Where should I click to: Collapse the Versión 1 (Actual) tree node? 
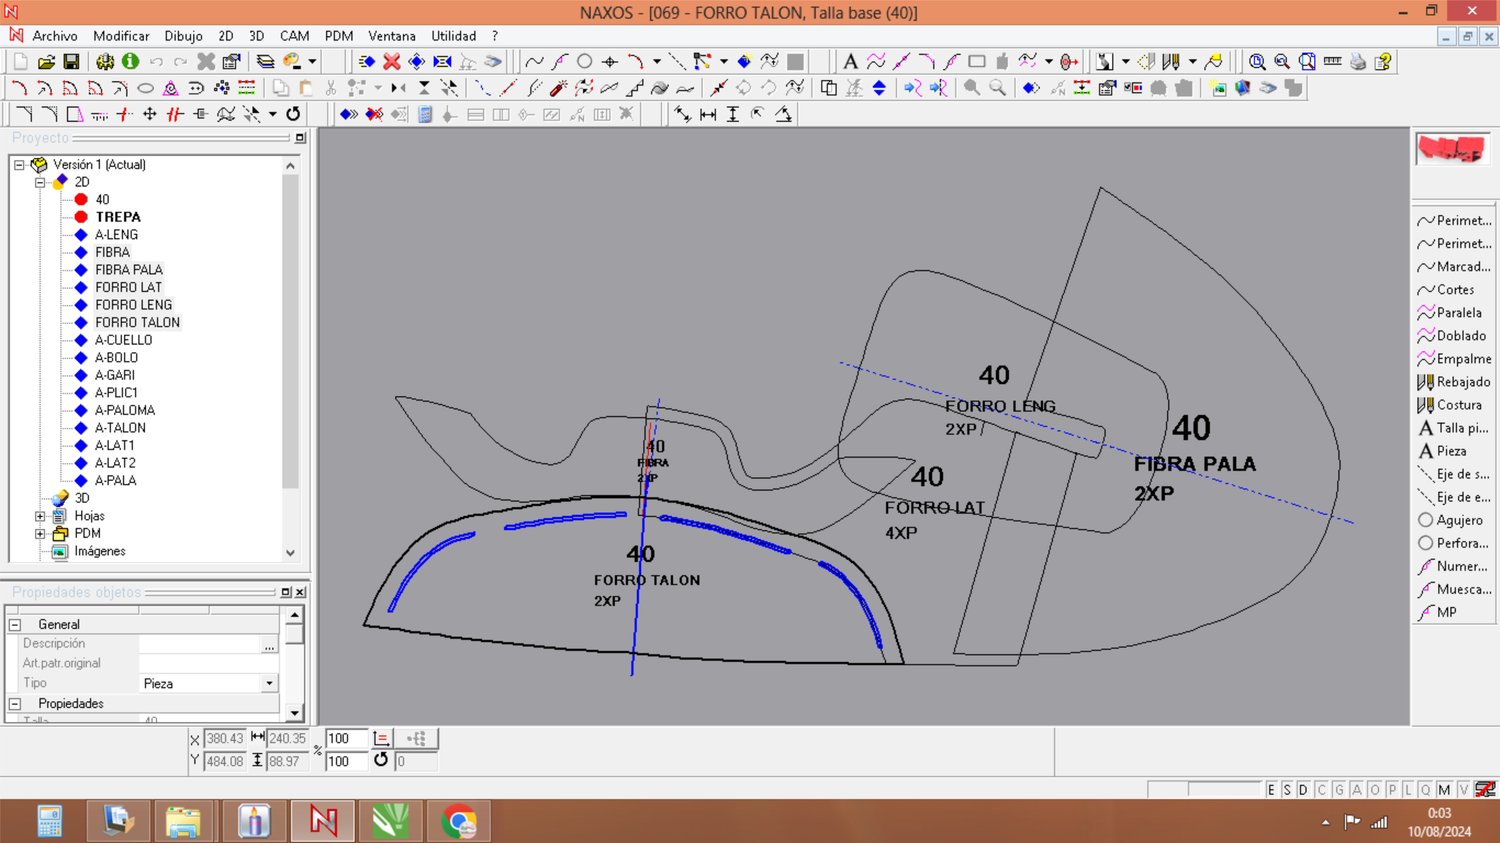pos(19,165)
